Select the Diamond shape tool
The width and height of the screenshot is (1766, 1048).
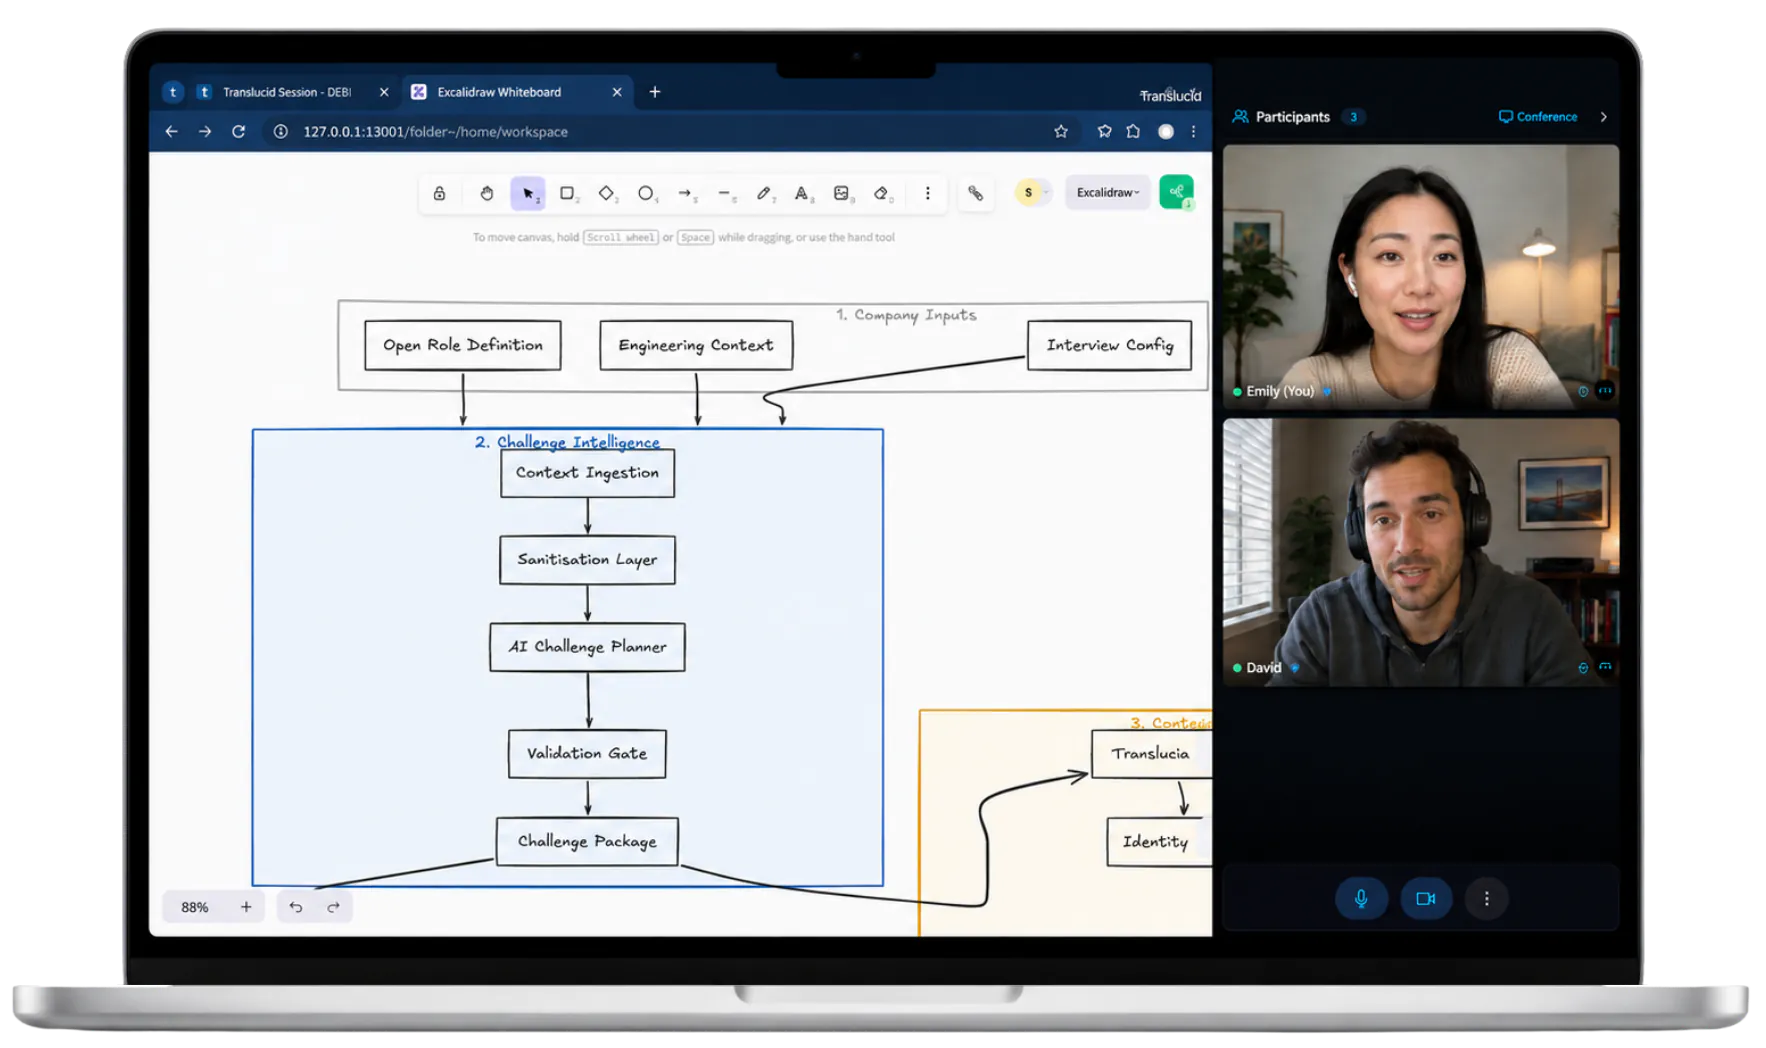pos(606,193)
